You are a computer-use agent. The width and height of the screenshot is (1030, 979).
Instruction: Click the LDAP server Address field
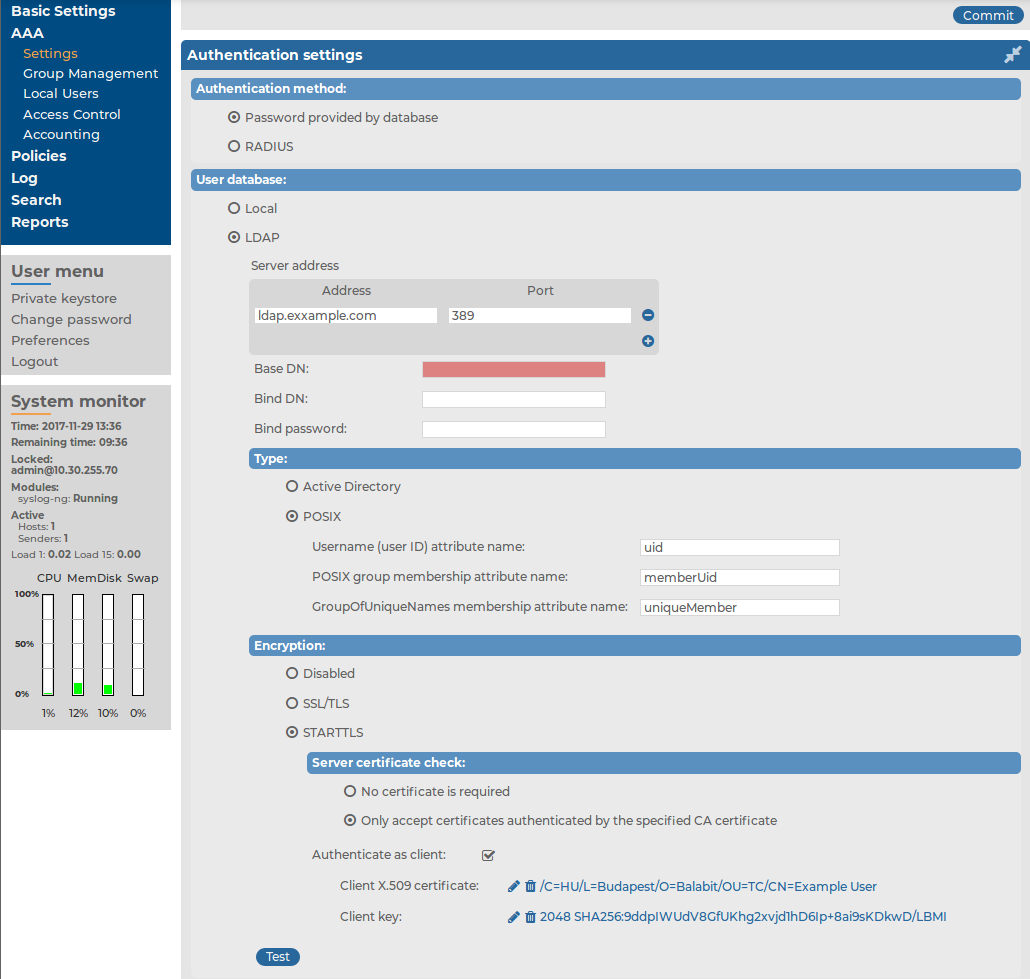click(346, 315)
